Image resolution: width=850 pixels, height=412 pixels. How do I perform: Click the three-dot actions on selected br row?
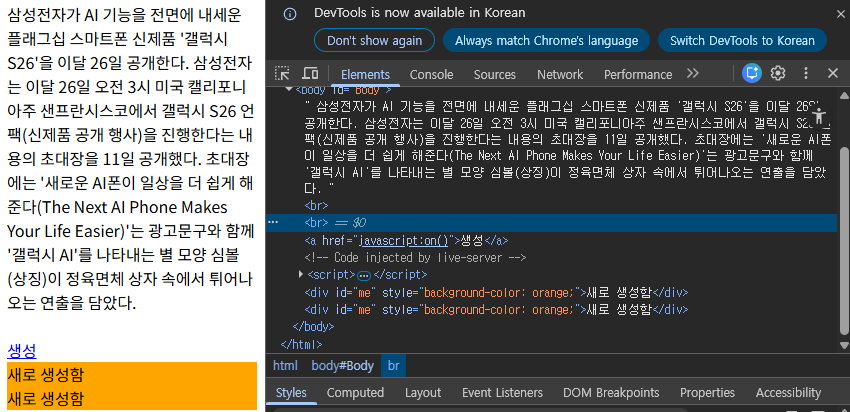click(273, 223)
